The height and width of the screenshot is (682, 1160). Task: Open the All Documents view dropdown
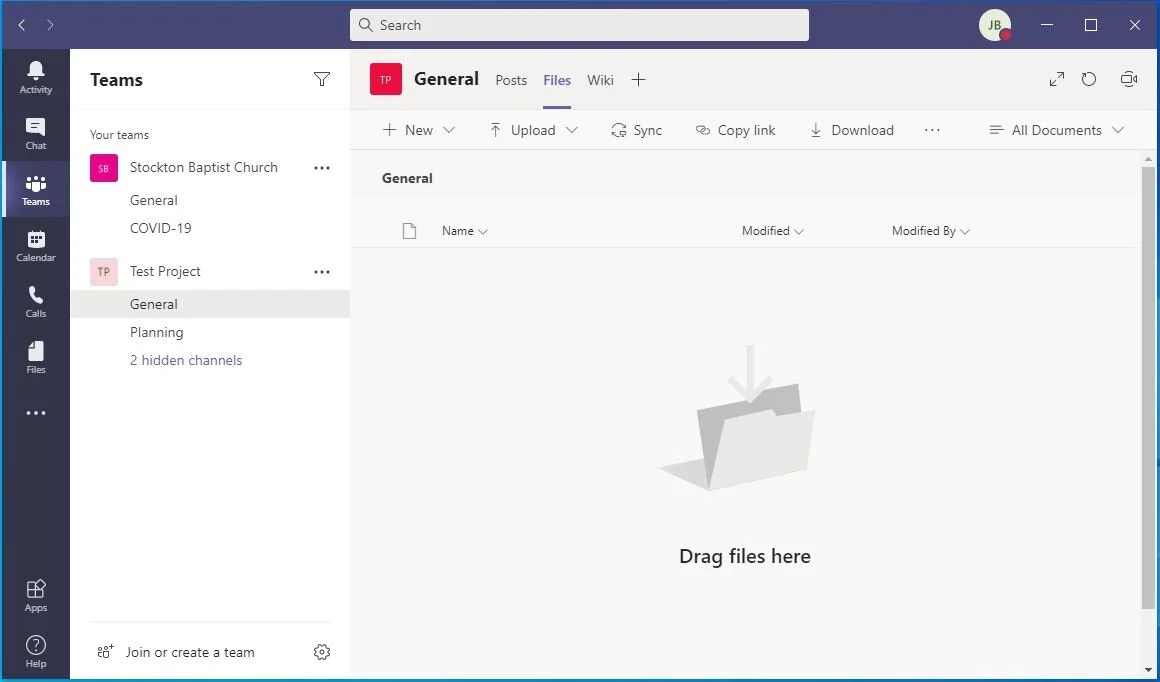(1056, 130)
